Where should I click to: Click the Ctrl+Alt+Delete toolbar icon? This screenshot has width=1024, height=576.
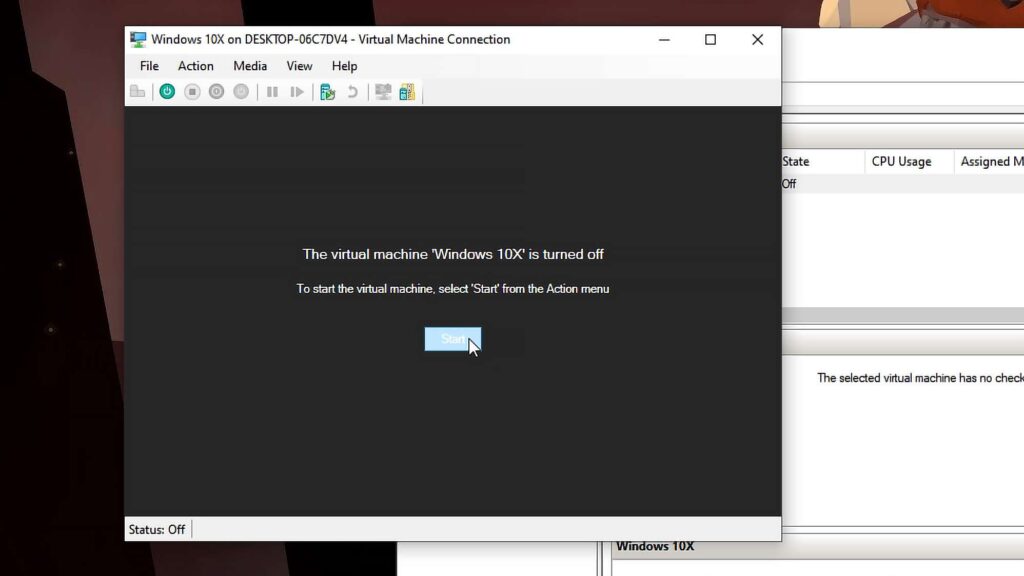[x=138, y=92]
